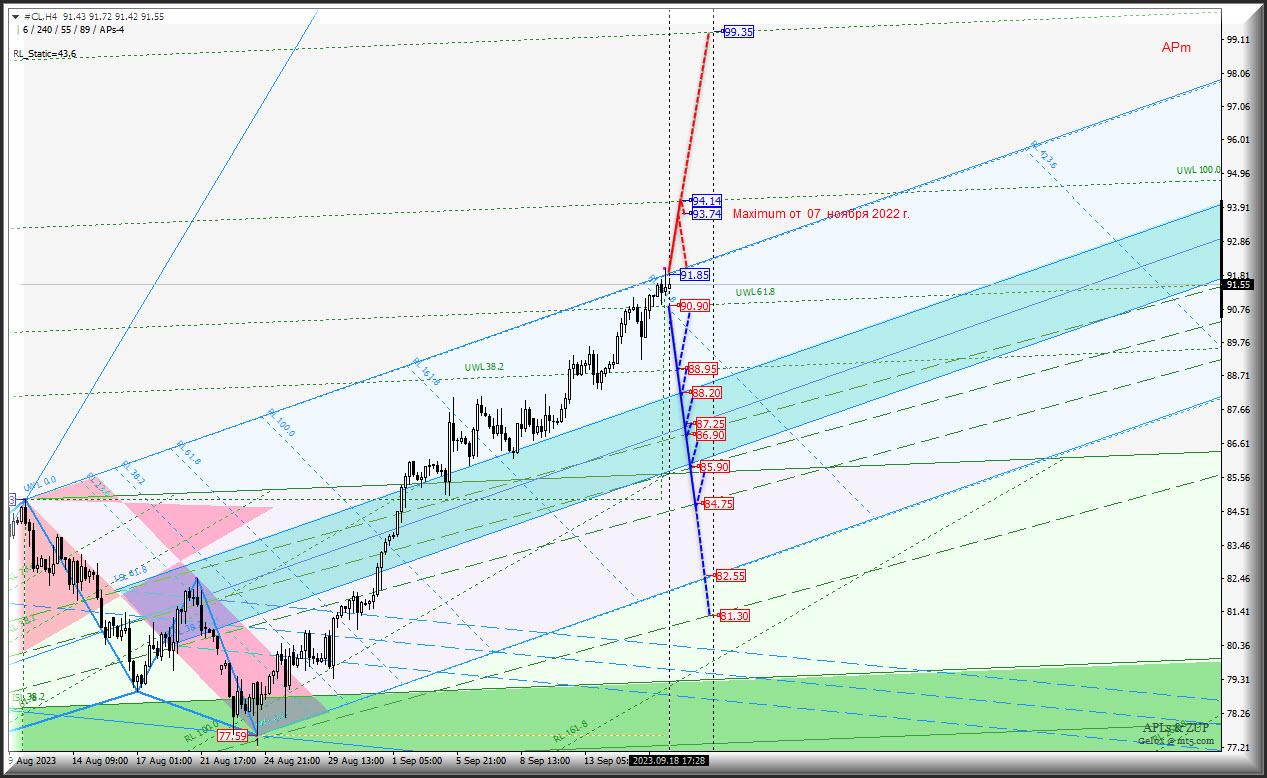
Task: Select the 84.75 red price label
Action: [718, 504]
